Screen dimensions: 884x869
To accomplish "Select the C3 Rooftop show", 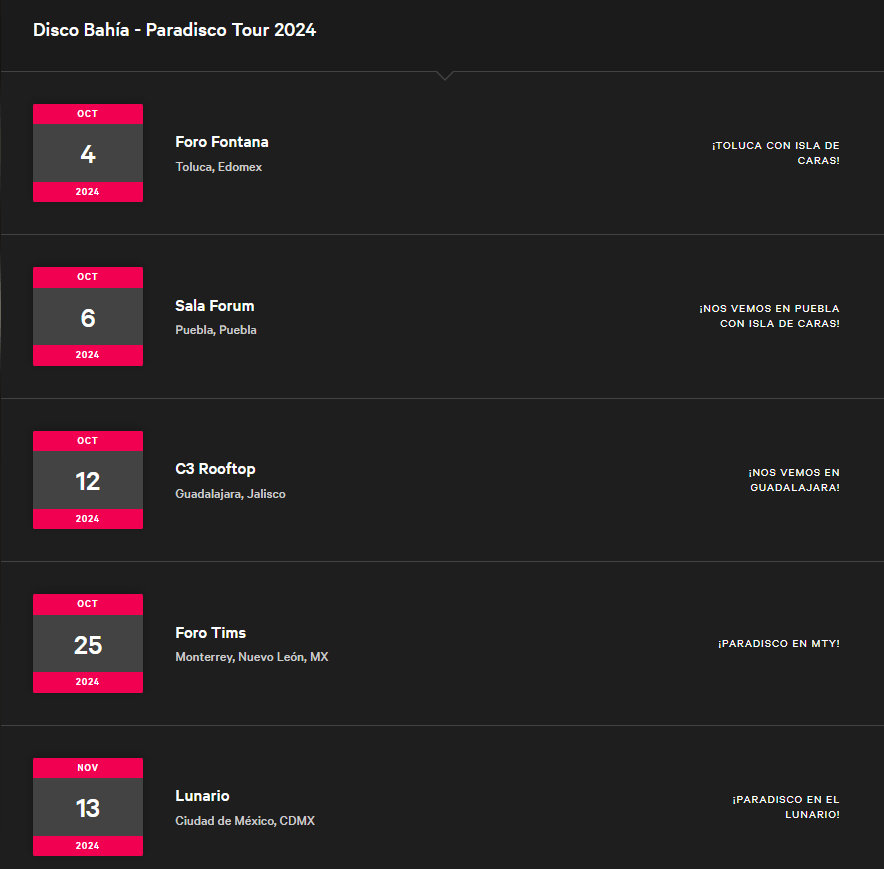I will pos(215,469).
